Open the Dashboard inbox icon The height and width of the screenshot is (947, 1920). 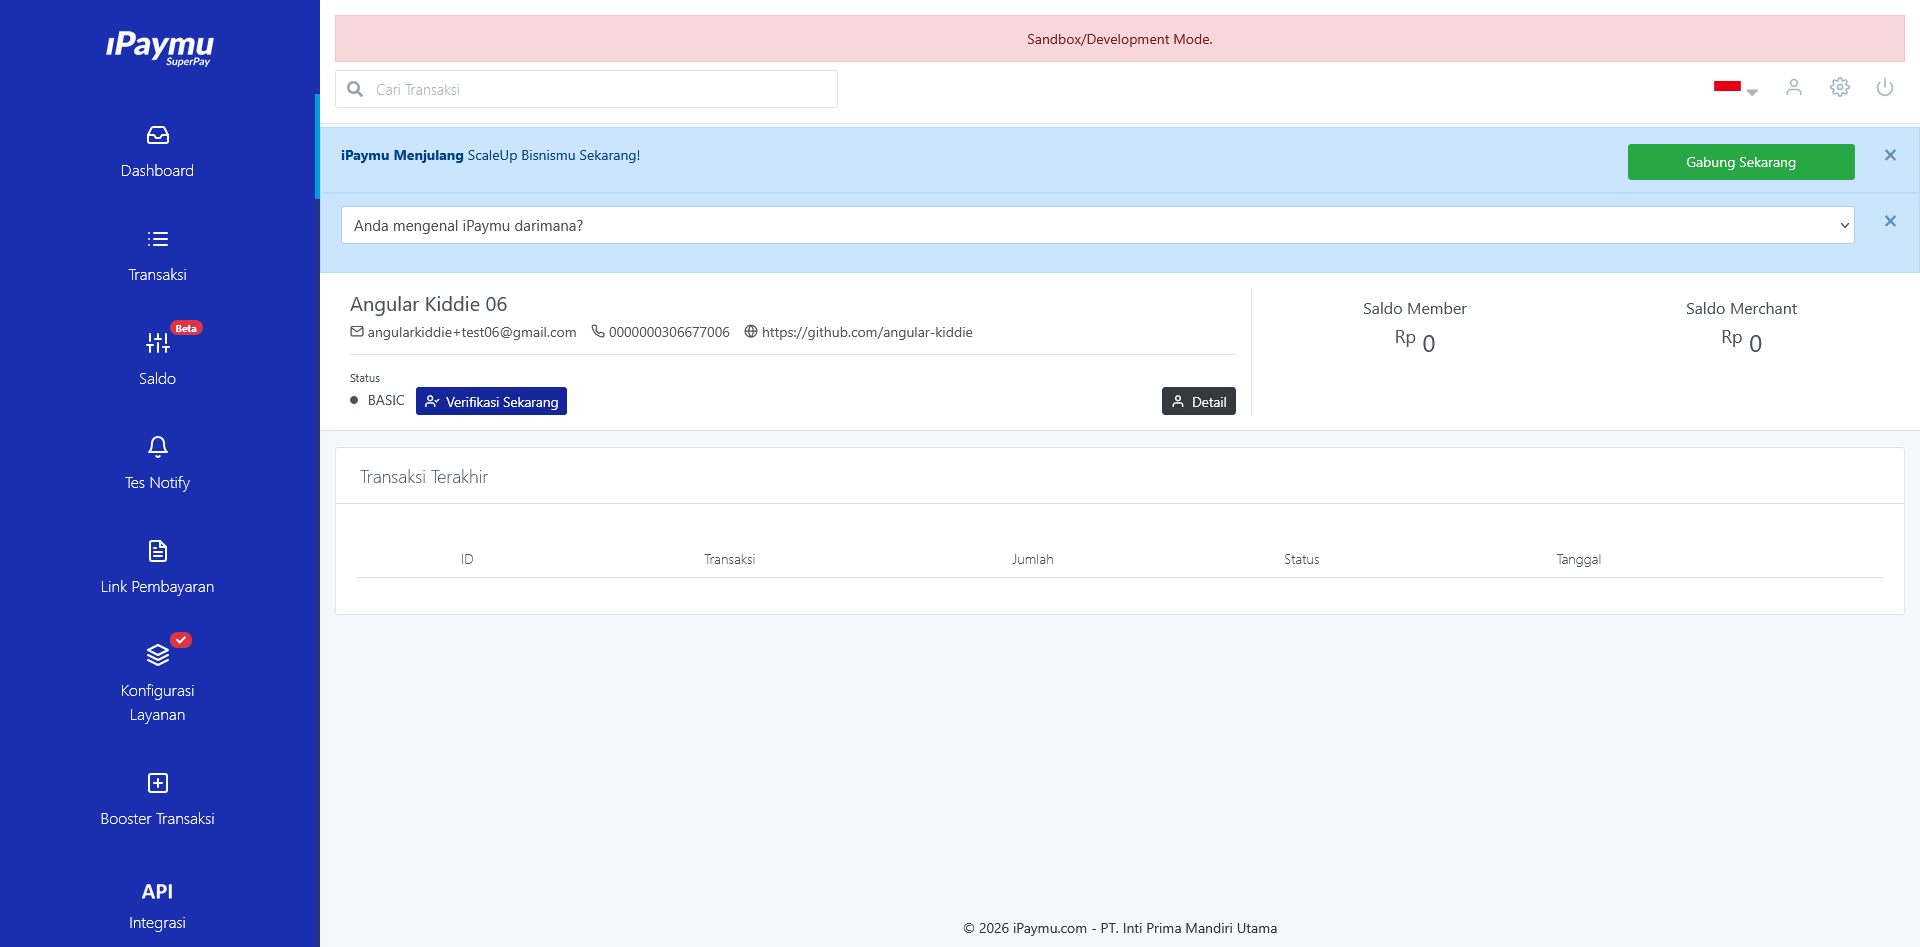point(158,135)
